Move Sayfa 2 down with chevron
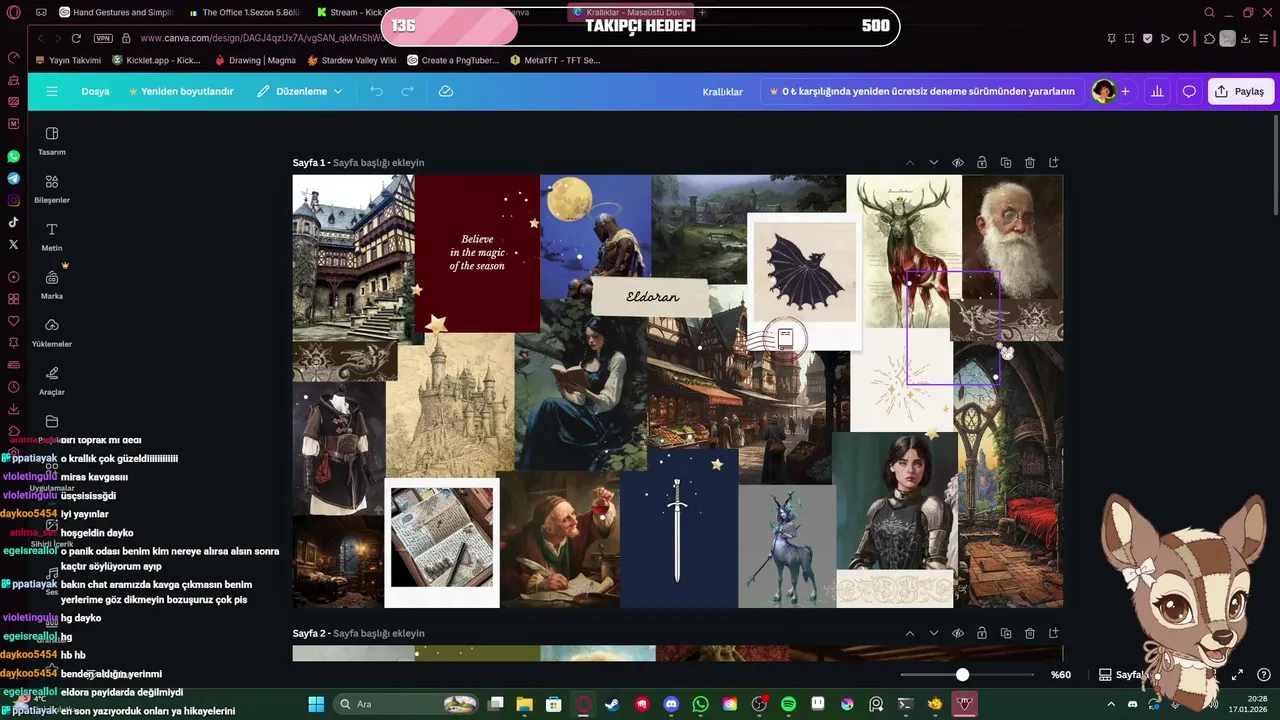This screenshot has height=720, width=1280. [x=934, y=633]
